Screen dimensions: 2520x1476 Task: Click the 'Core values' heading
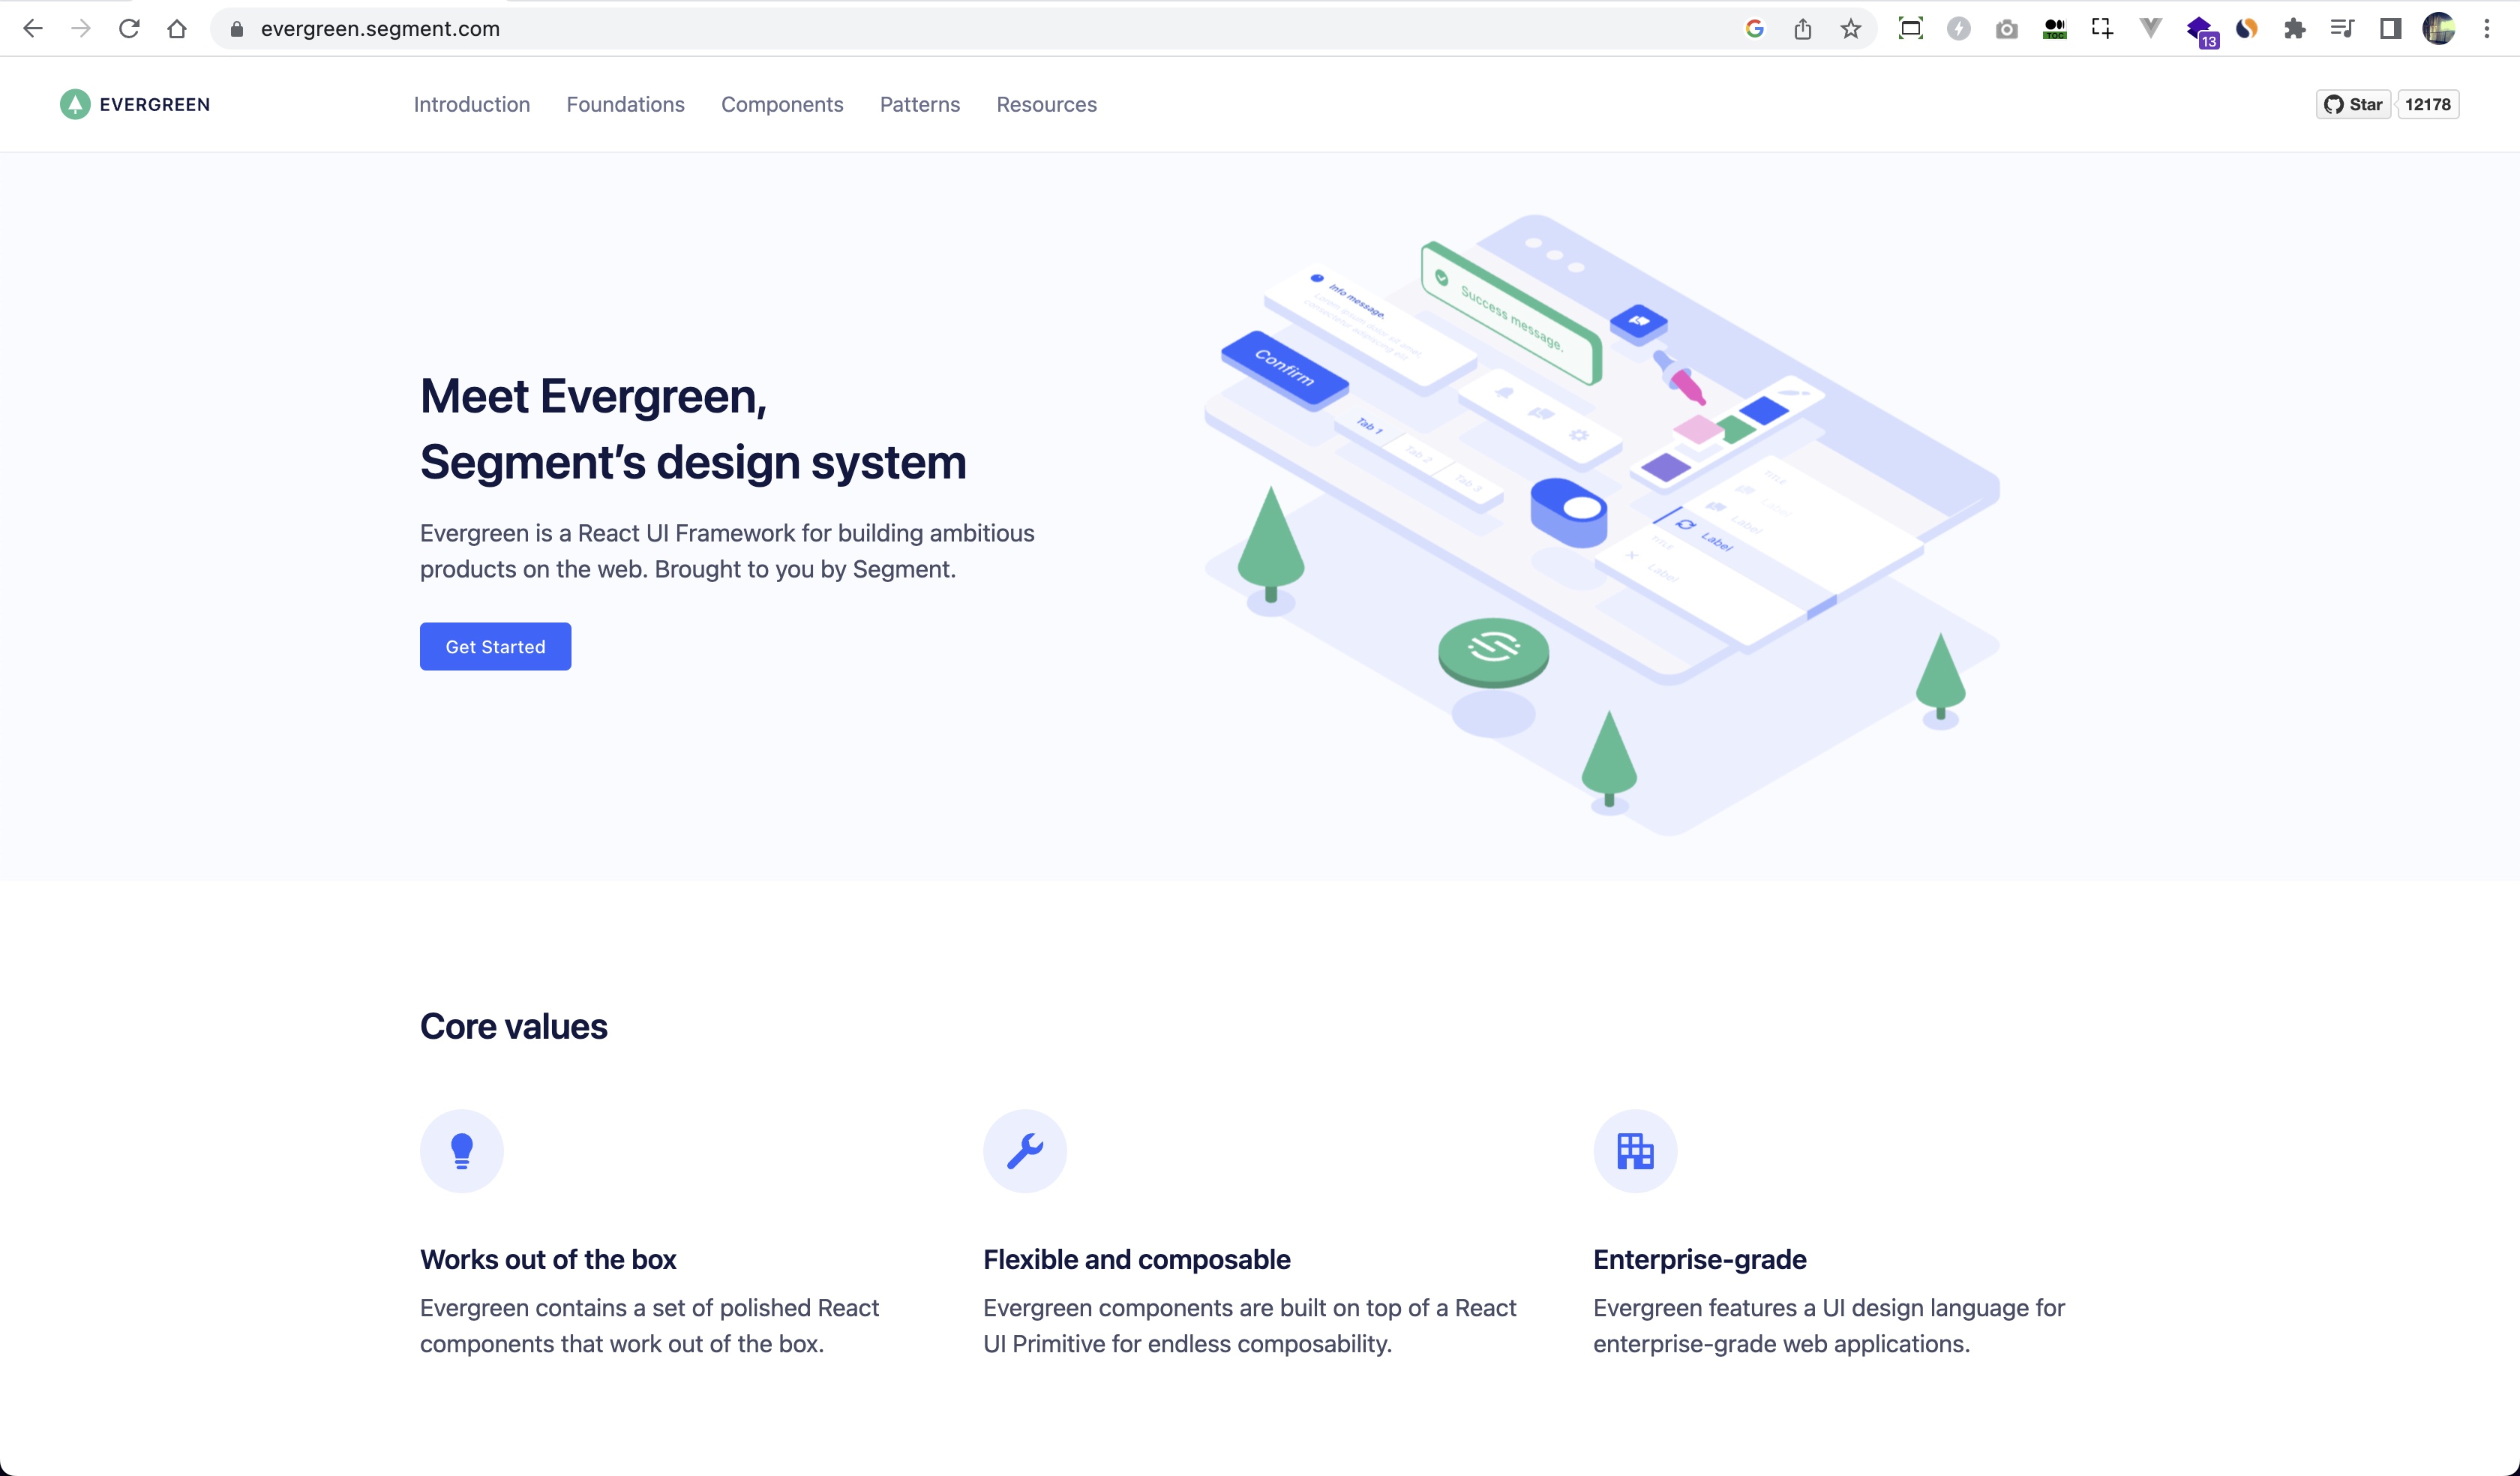(514, 1027)
